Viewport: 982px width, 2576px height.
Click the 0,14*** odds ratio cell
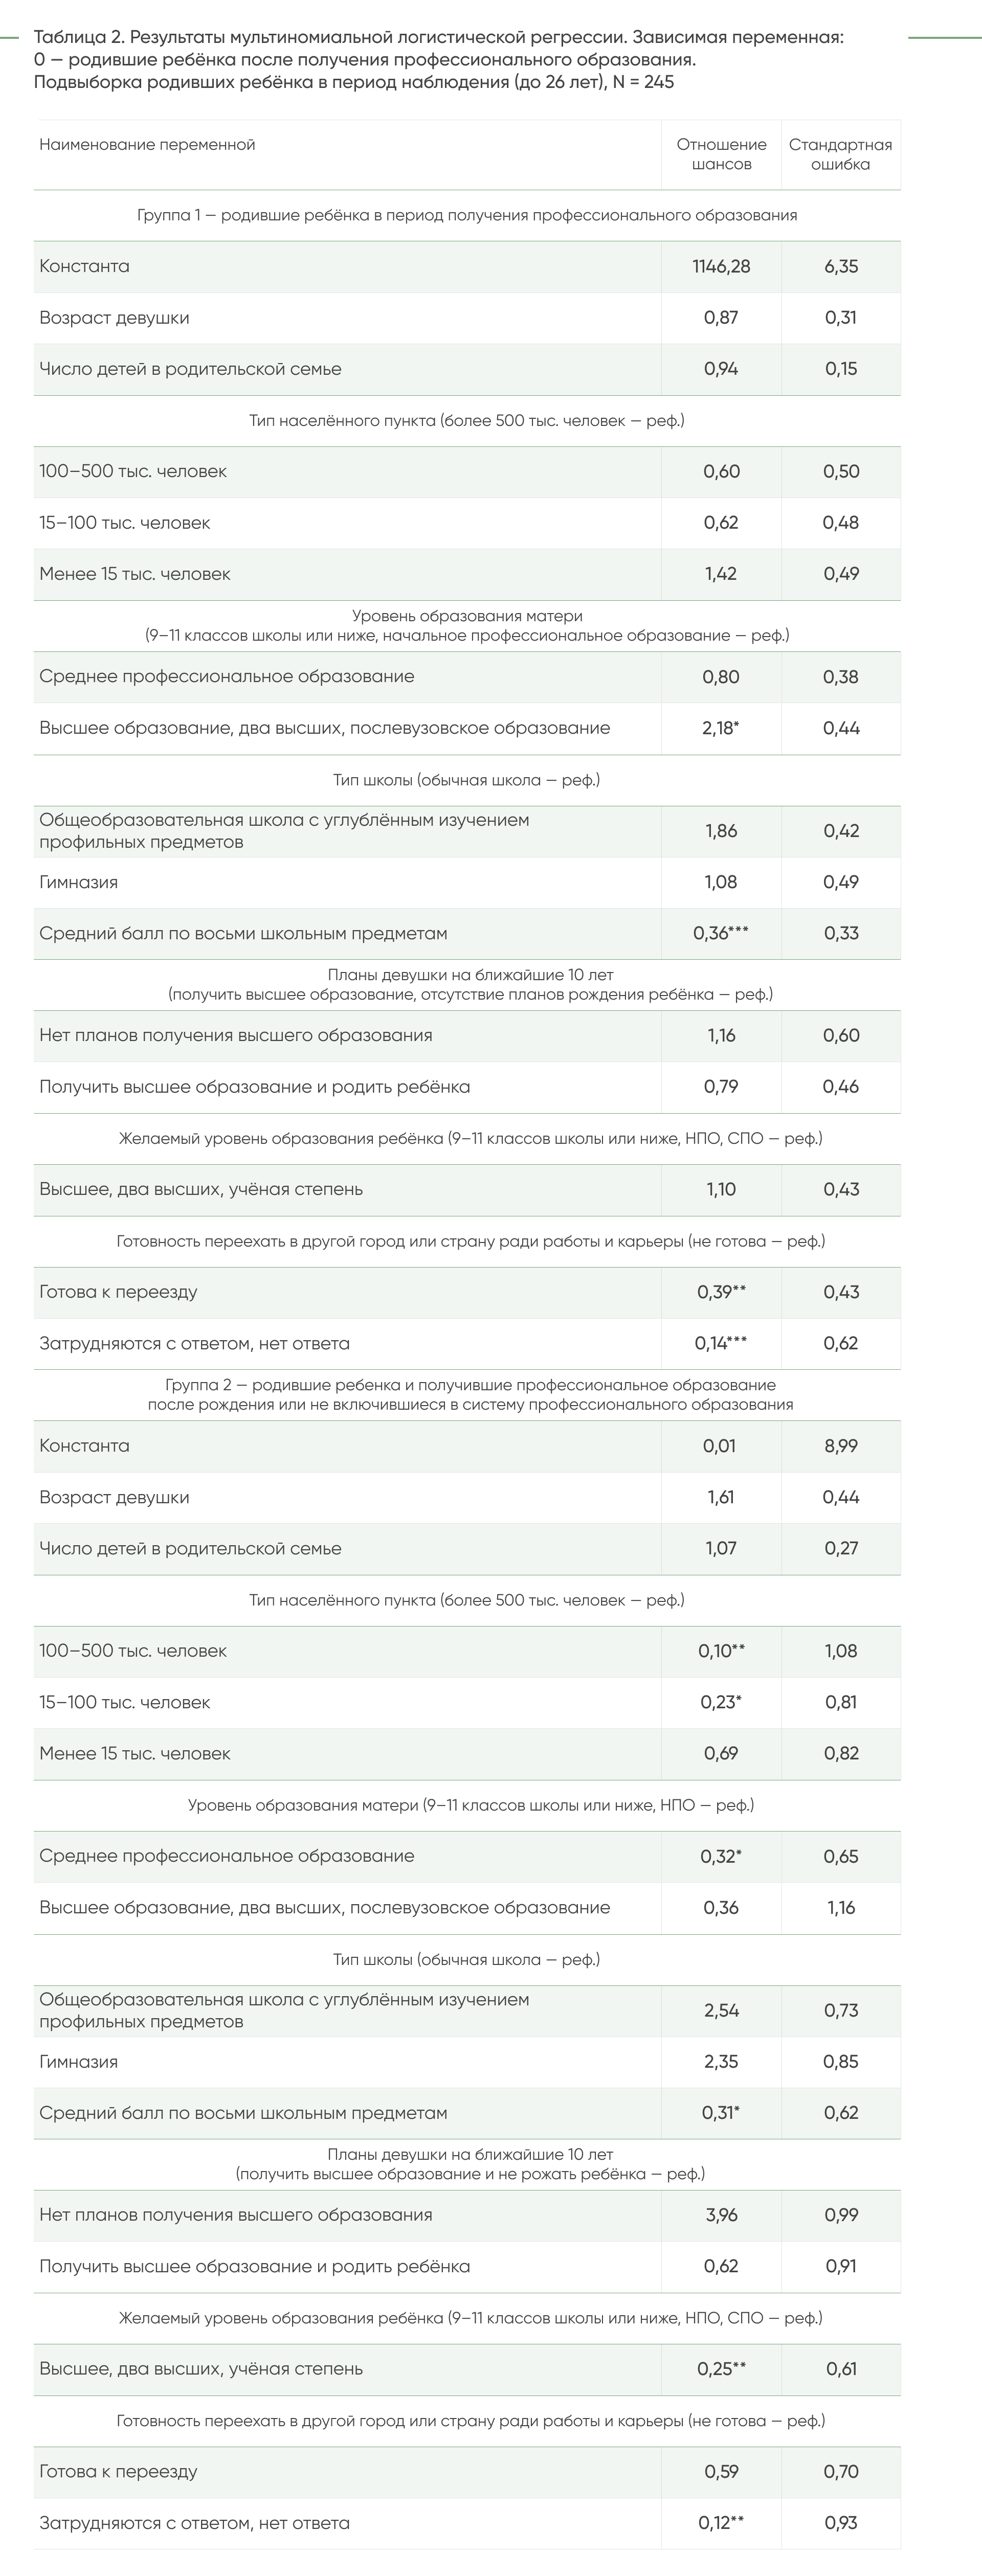pyautogui.click(x=721, y=1343)
